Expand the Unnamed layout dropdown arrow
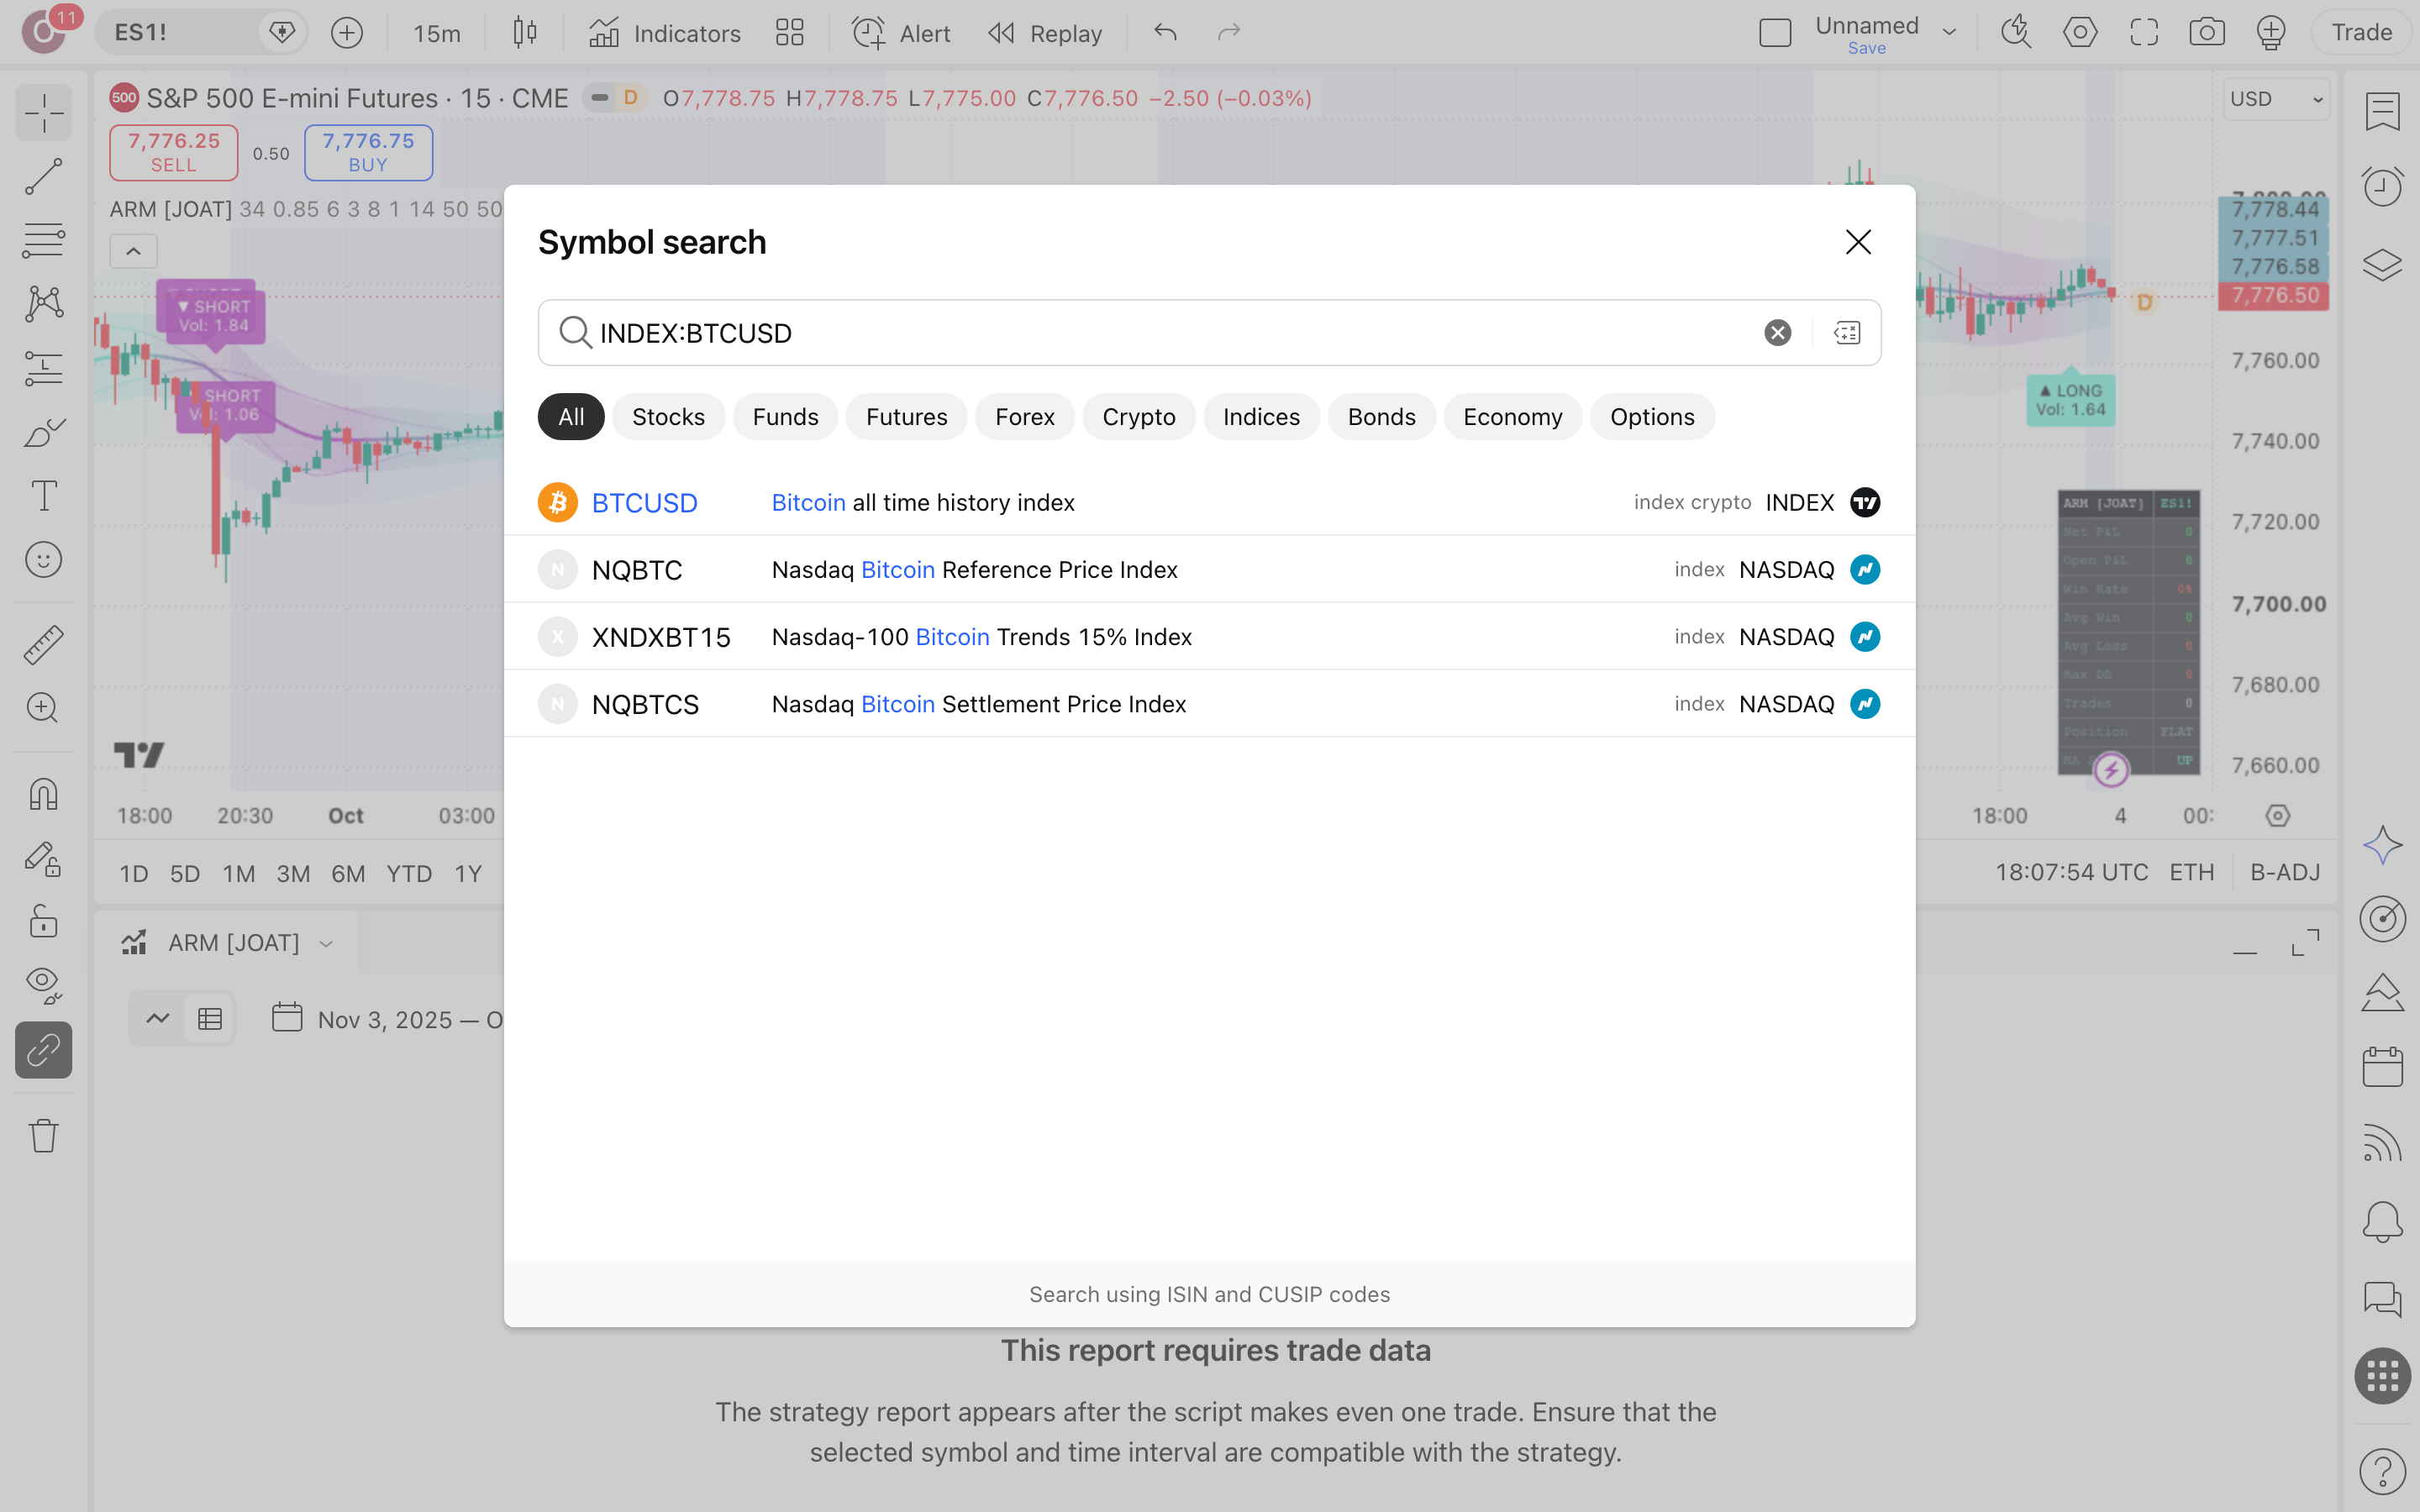 [1949, 33]
